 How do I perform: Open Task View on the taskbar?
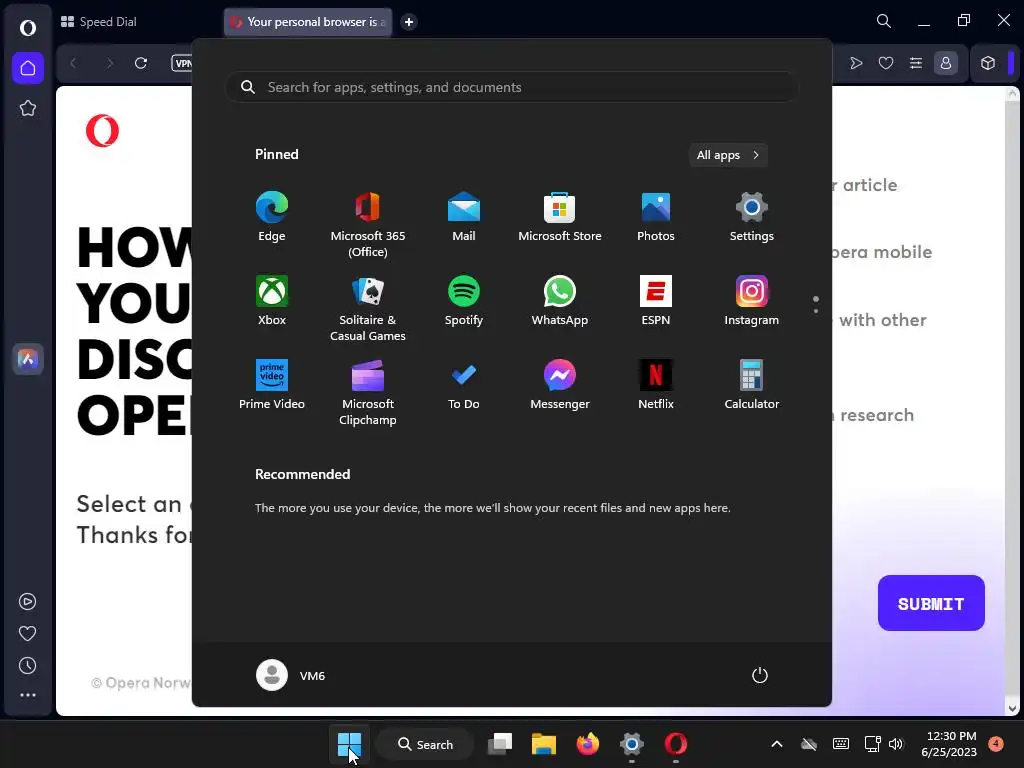coord(500,744)
